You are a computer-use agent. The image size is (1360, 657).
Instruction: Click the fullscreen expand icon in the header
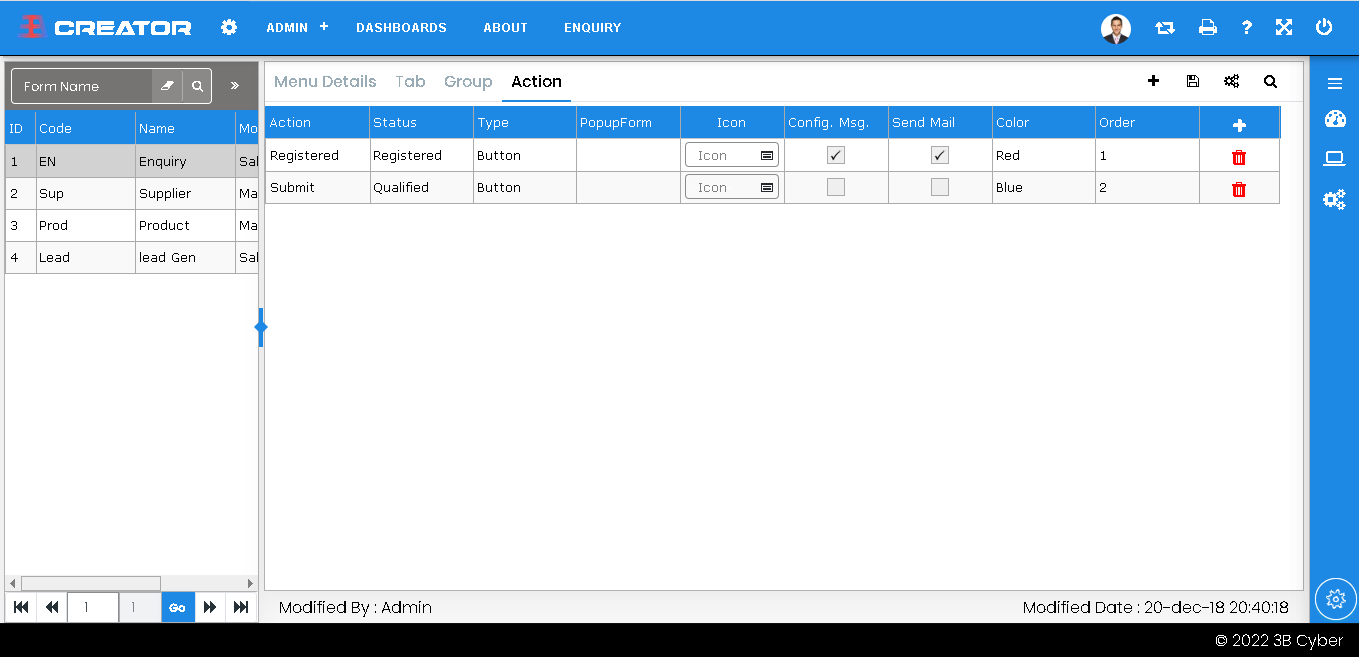(x=1284, y=28)
